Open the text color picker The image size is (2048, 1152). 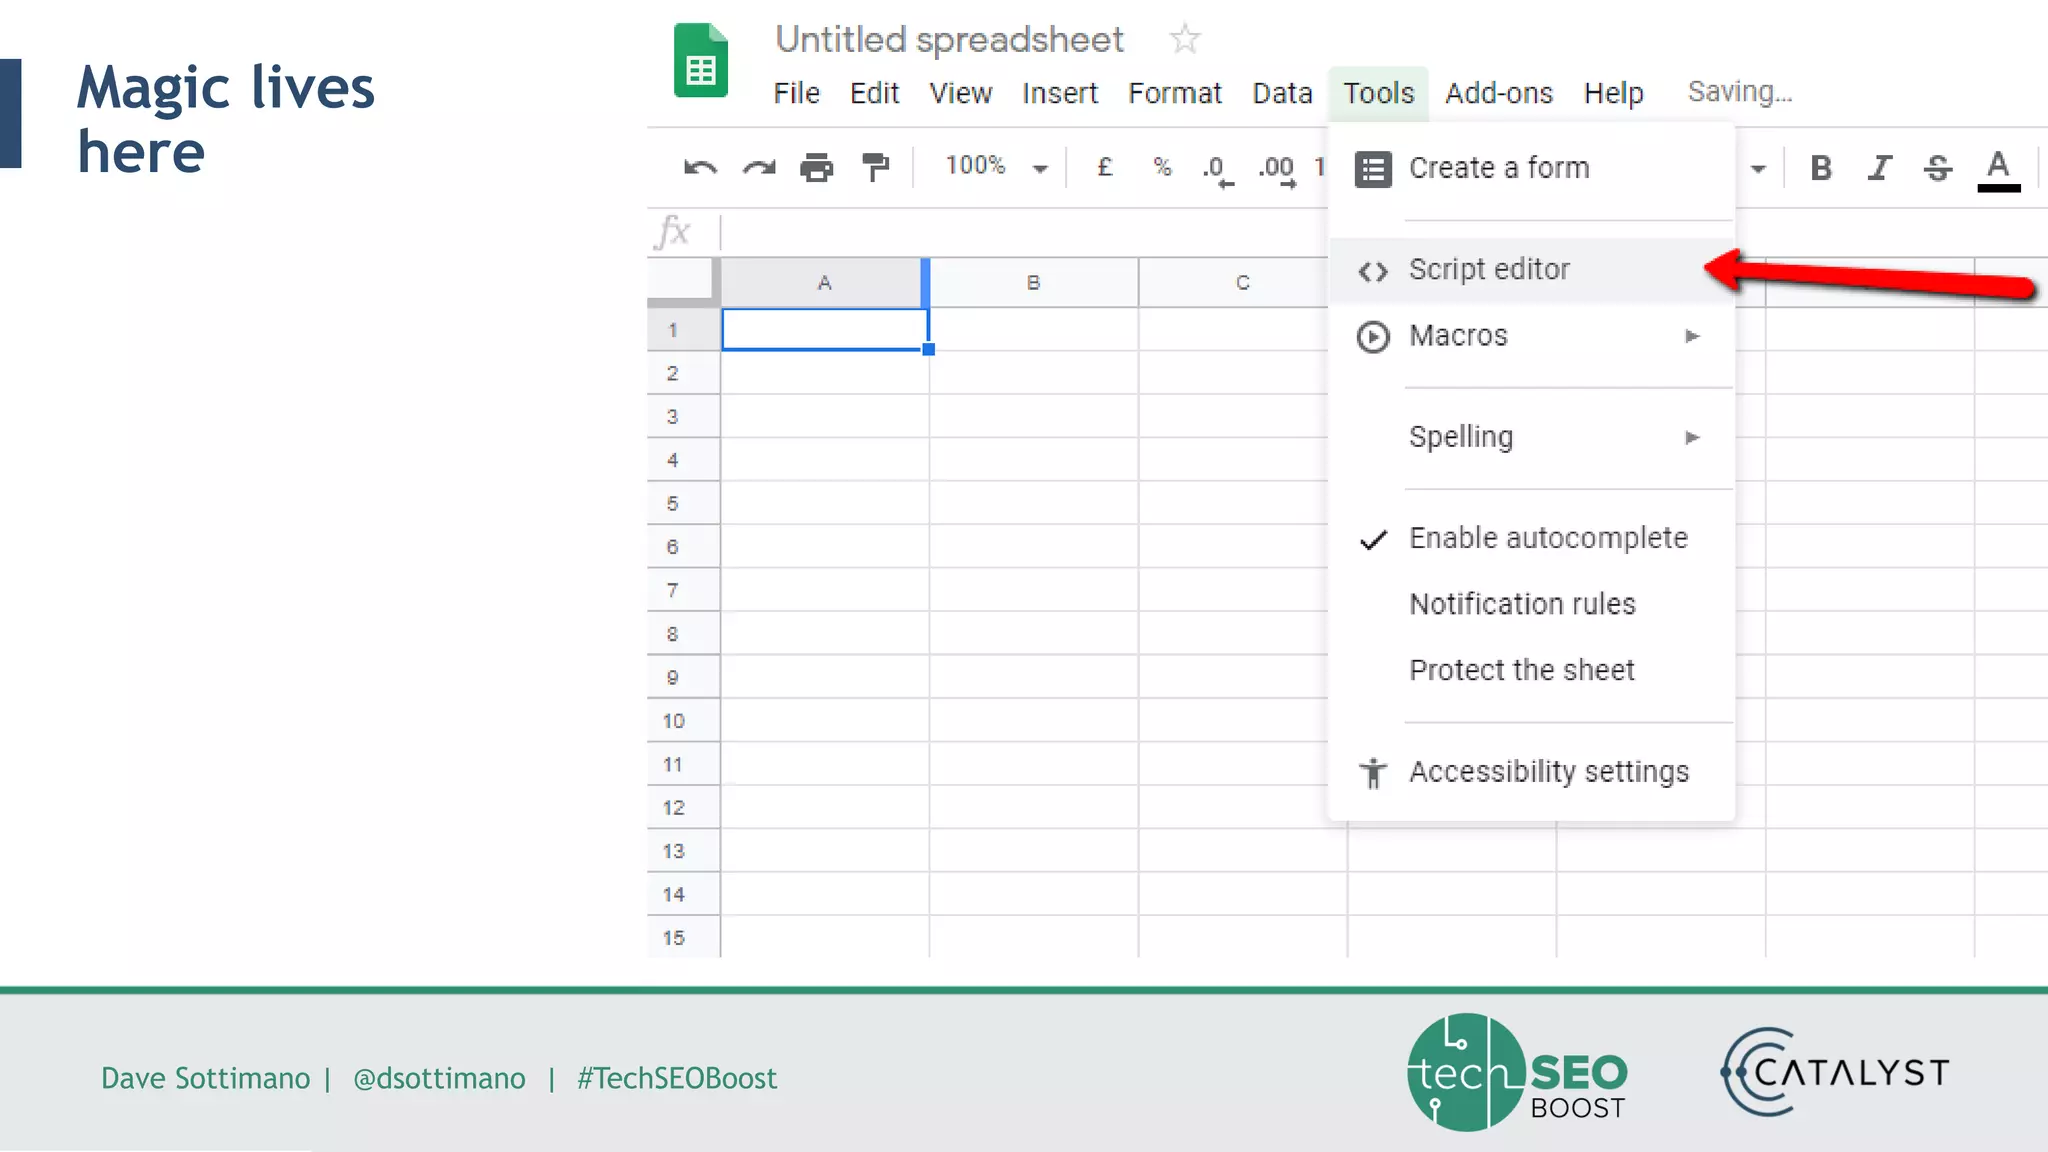pyautogui.click(x=1998, y=168)
